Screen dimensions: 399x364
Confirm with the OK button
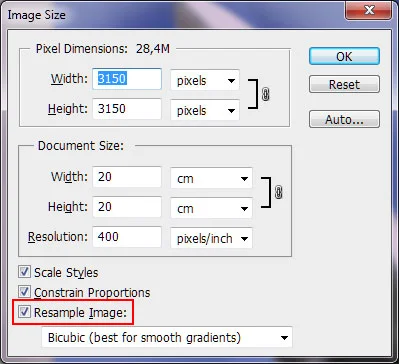[344, 56]
